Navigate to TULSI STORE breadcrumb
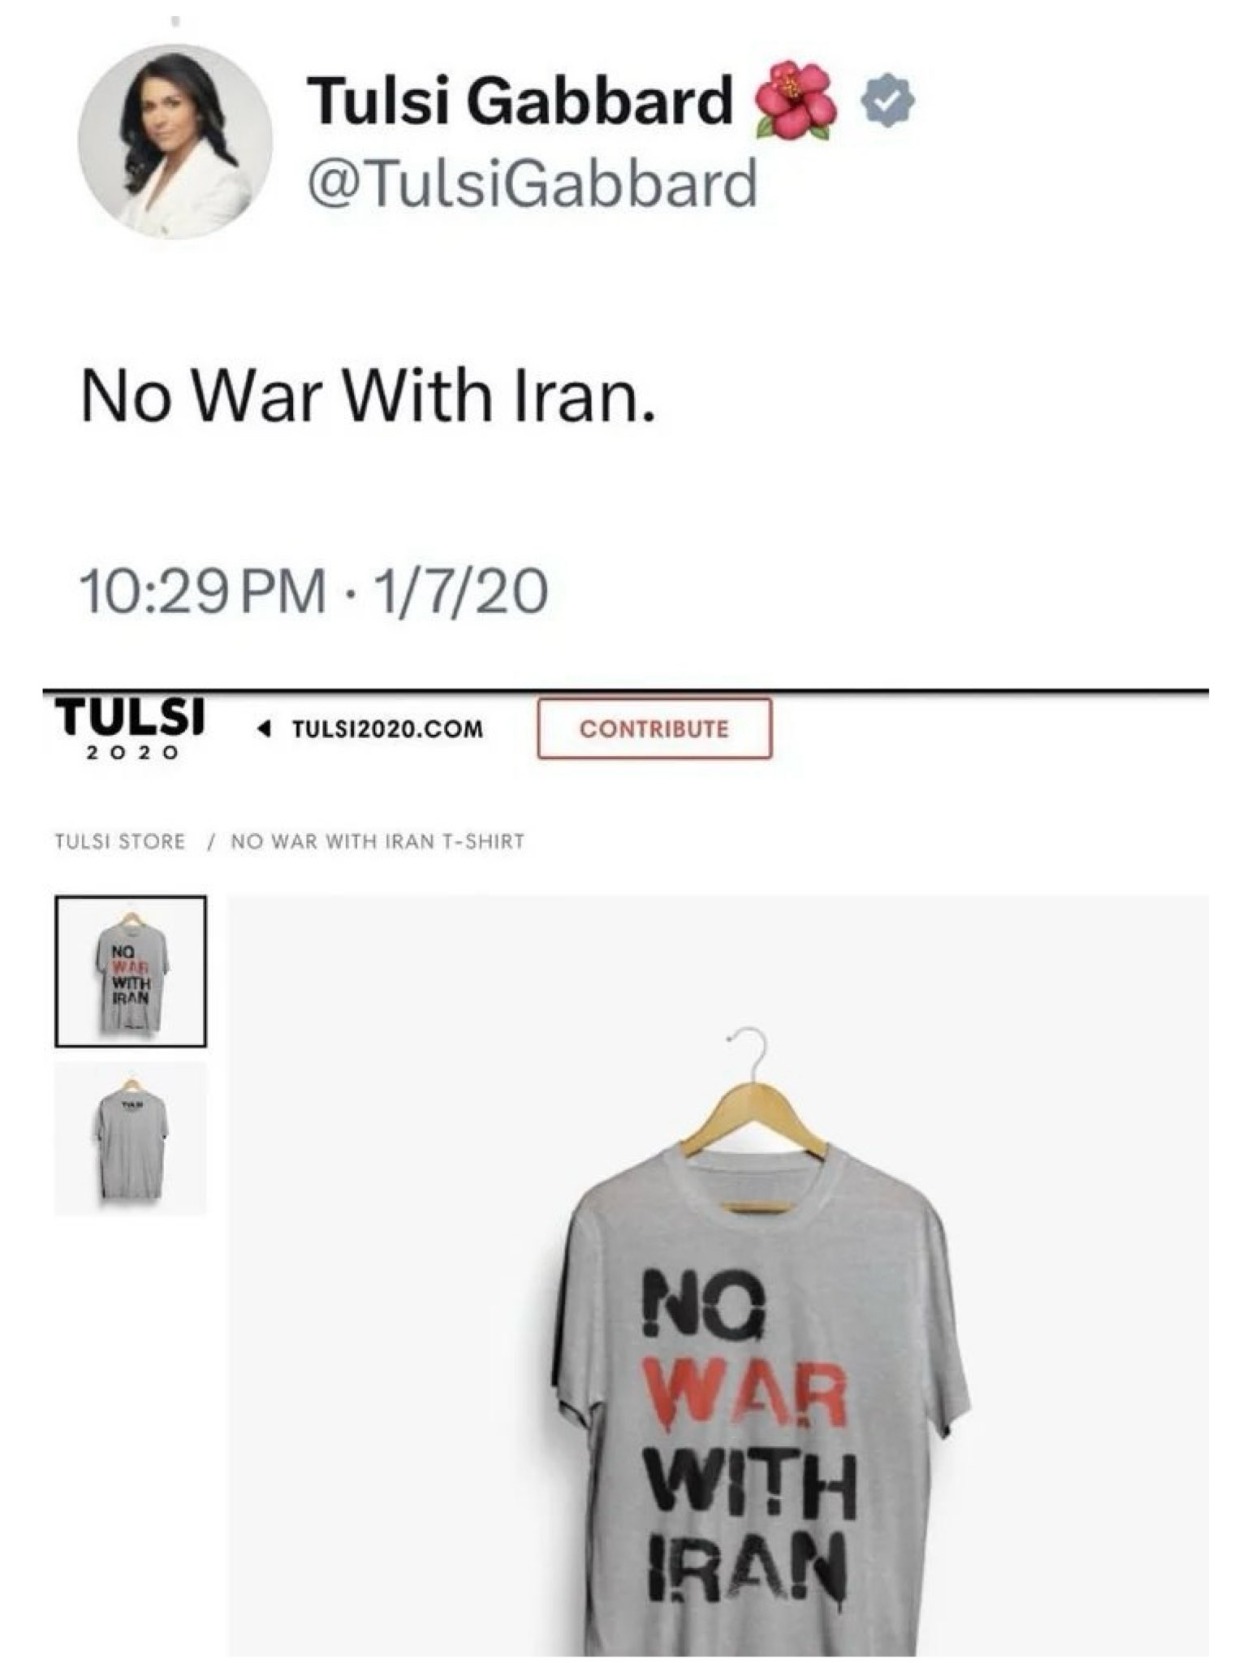This screenshot has width=1247, height=1663. tap(120, 841)
